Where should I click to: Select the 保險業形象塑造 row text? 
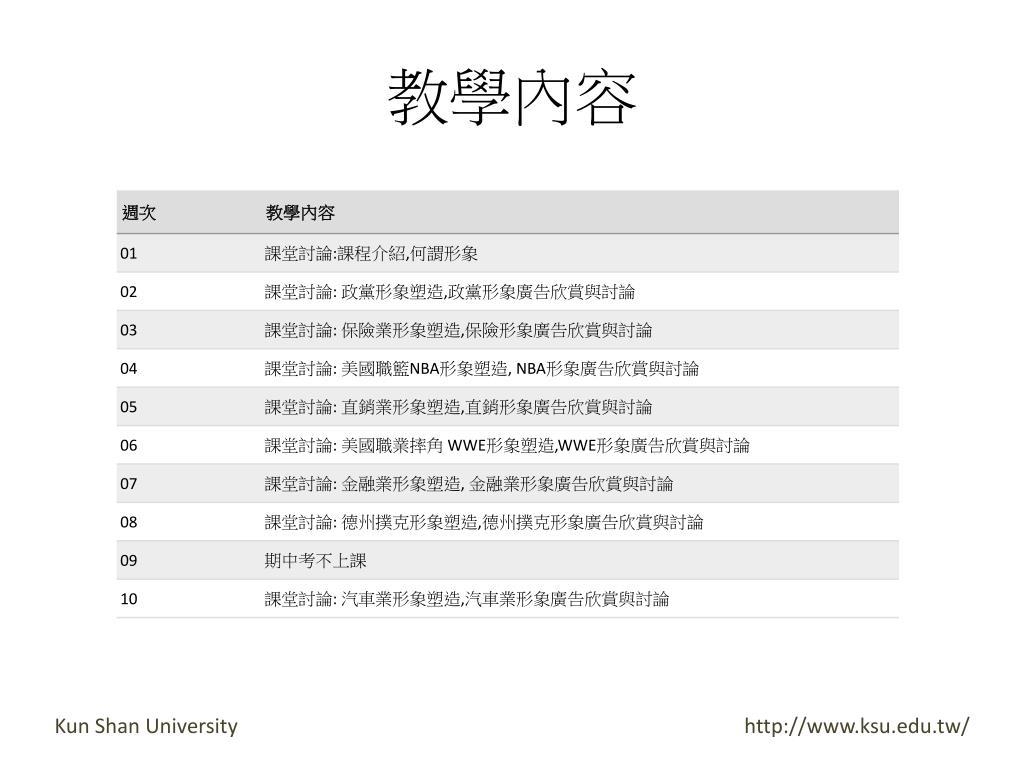(458, 330)
